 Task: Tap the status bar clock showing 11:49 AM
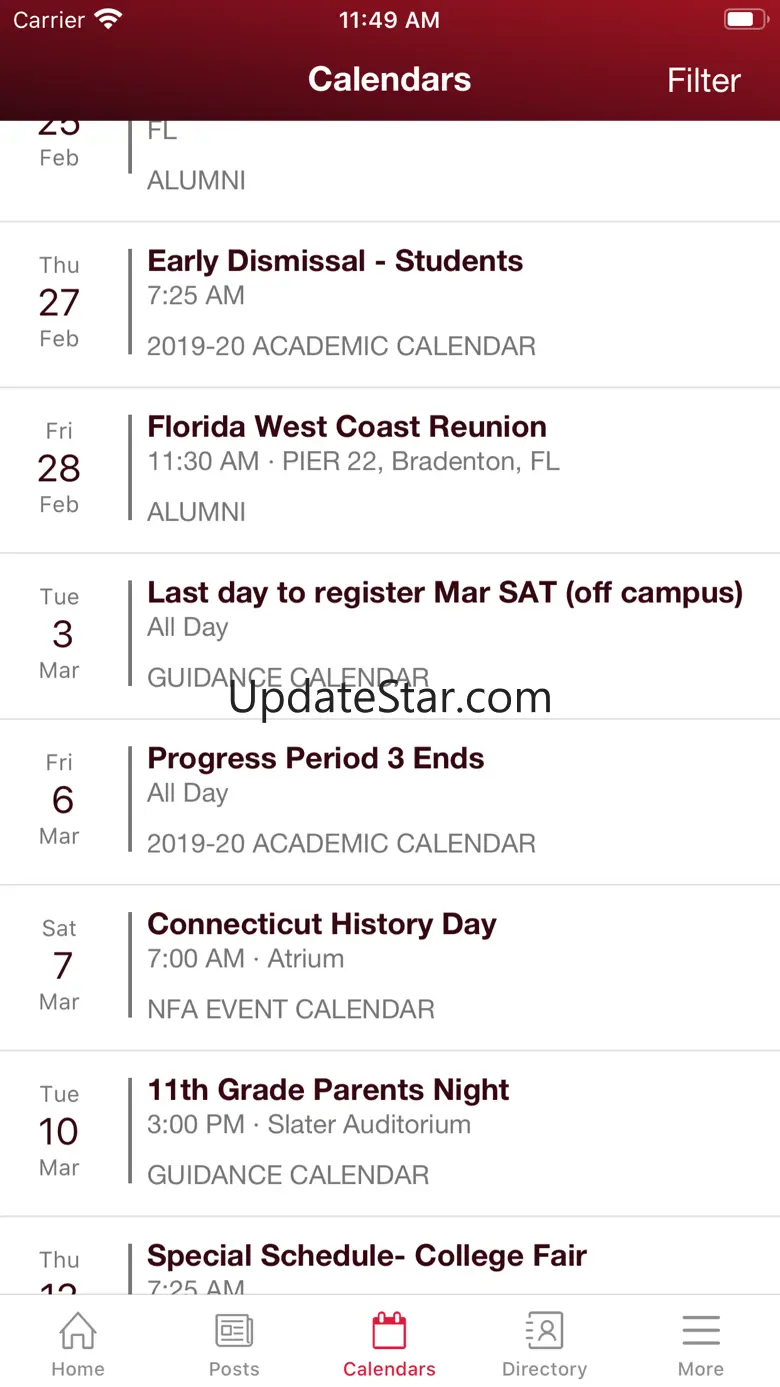coord(389,20)
